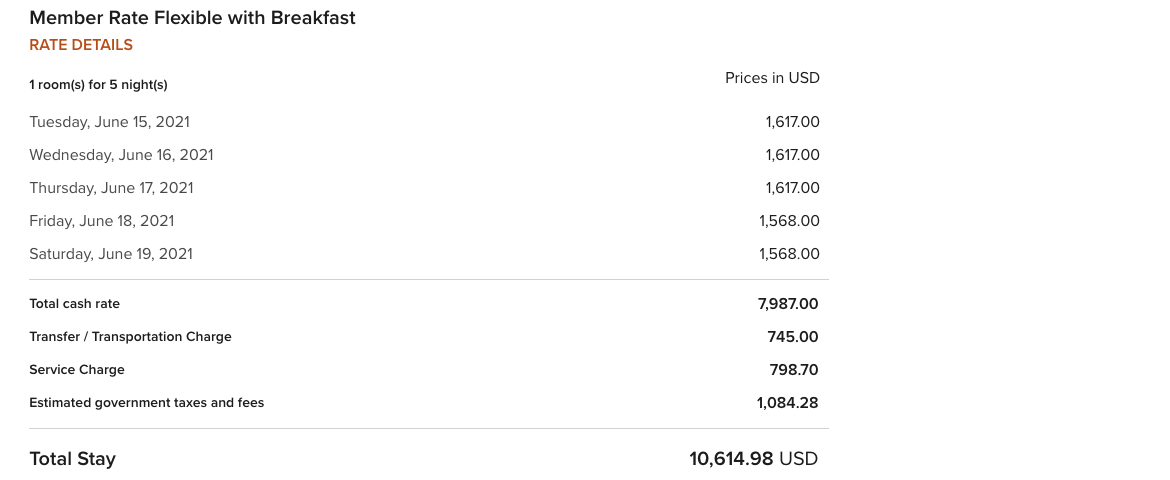Select the Friday, June 18, 2021 row
This screenshot has height=480, width=1170.
click(425, 221)
